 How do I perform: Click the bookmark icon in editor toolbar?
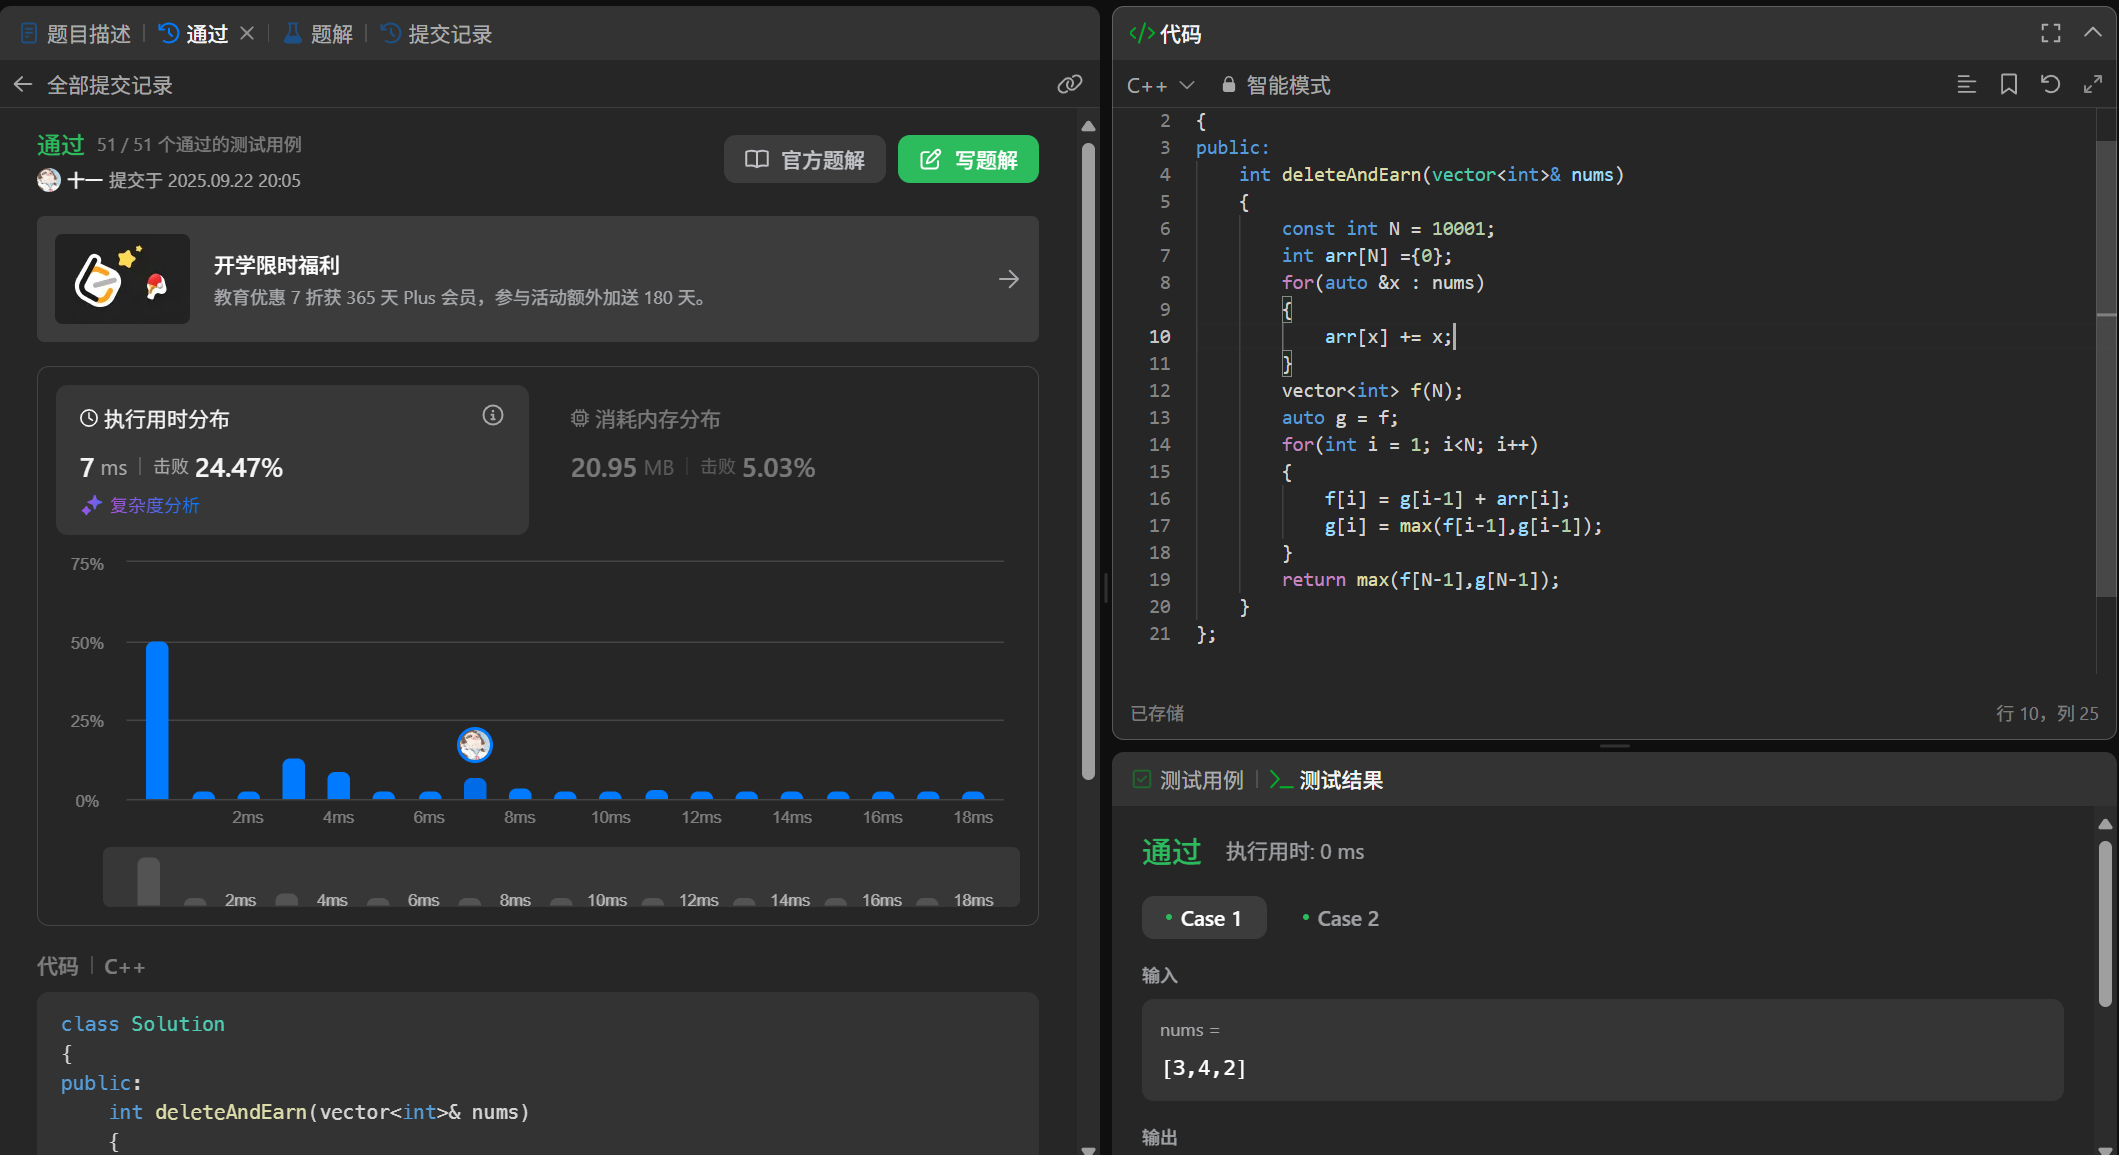(x=2008, y=85)
